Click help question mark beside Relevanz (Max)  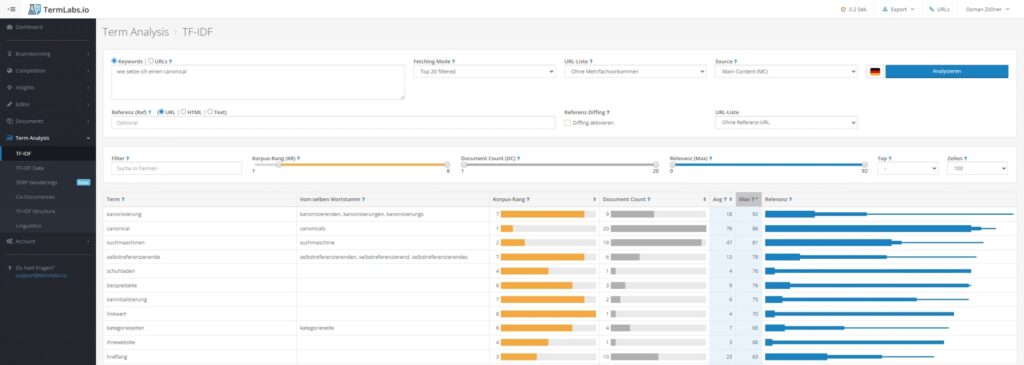[x=711, y=158]
